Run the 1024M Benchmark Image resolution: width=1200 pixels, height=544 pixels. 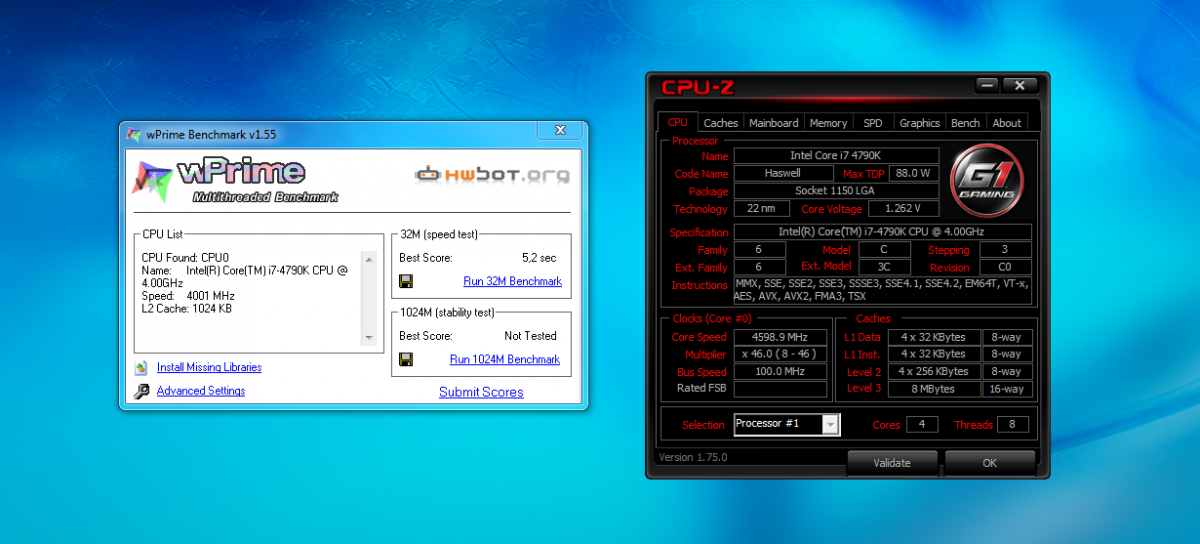click(505, 359)
